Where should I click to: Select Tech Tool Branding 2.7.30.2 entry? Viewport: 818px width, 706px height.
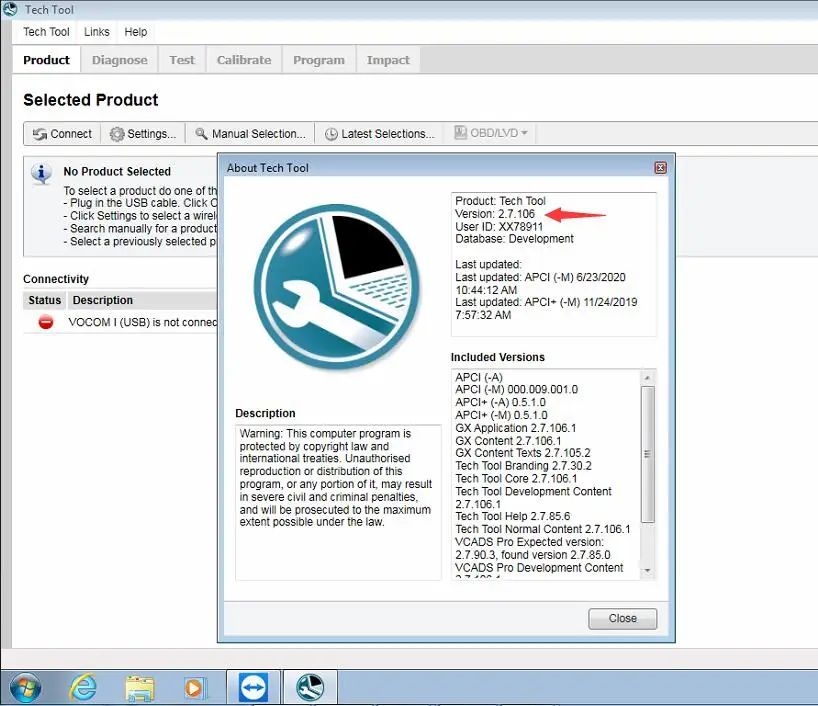pos(523,465)
